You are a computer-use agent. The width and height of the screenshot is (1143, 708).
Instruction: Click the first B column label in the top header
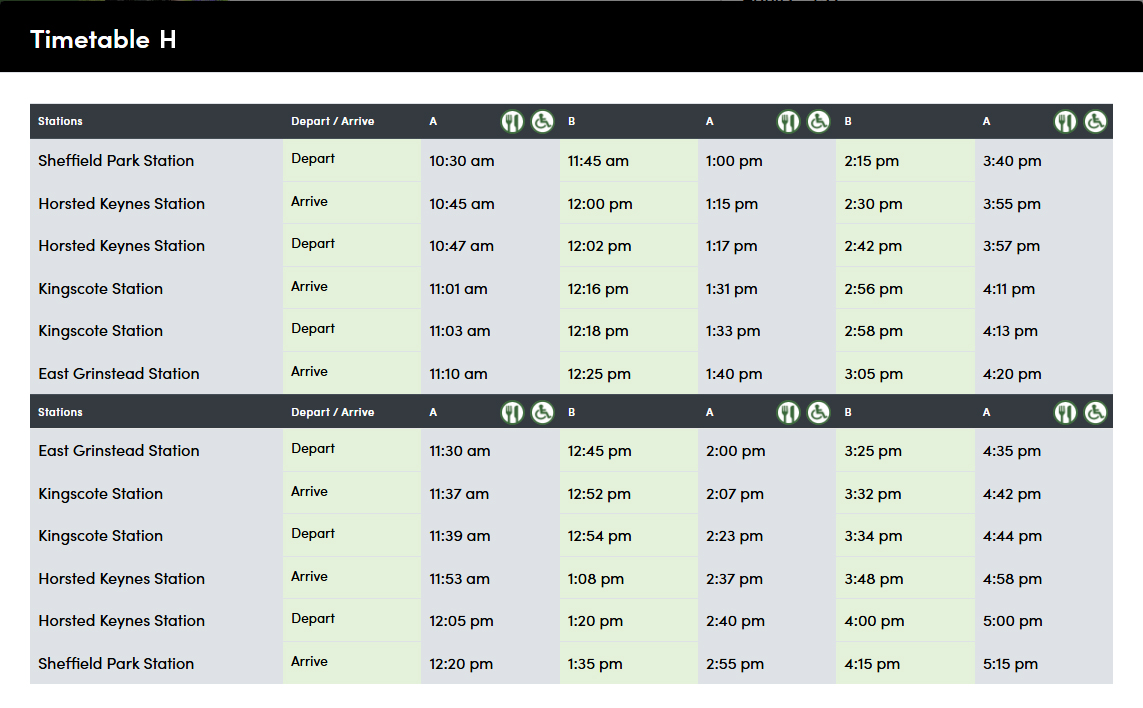click(572, 122)
